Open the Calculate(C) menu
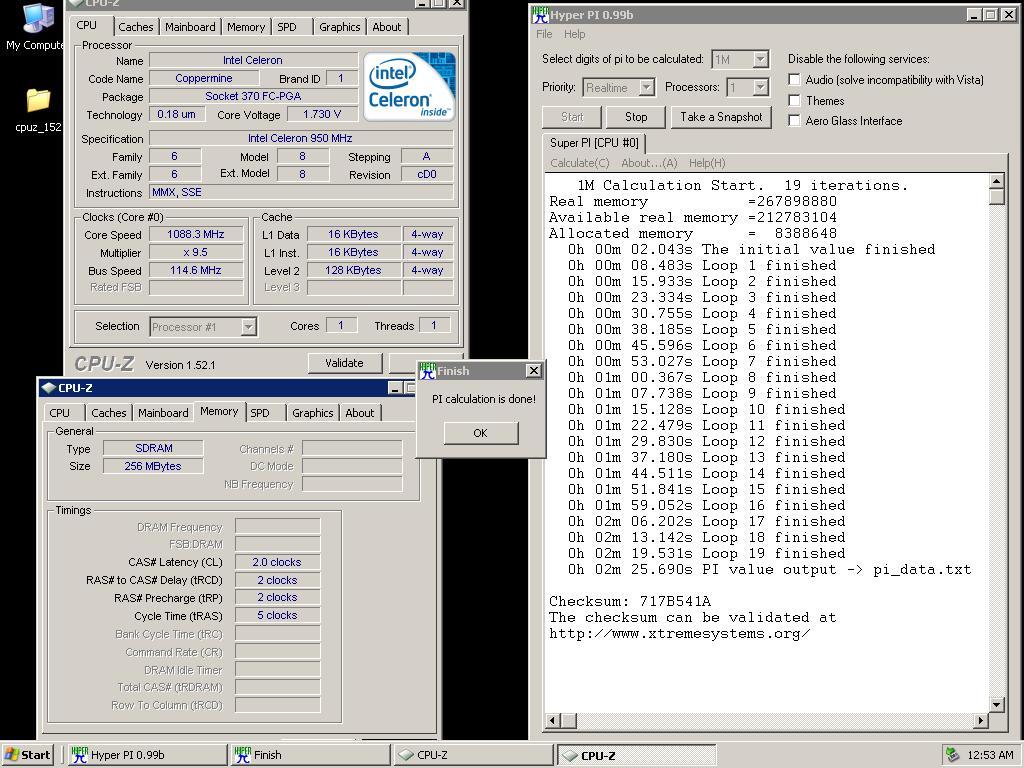 point(579,163)
